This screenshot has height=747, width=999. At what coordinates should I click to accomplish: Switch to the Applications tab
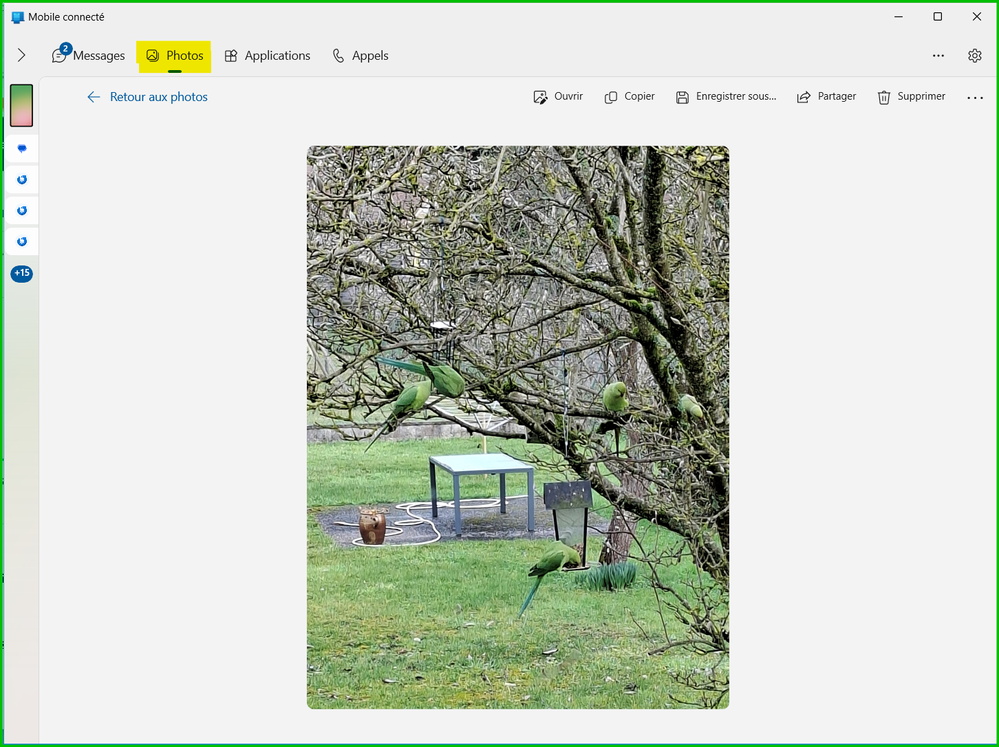click(x=268, y=55)
